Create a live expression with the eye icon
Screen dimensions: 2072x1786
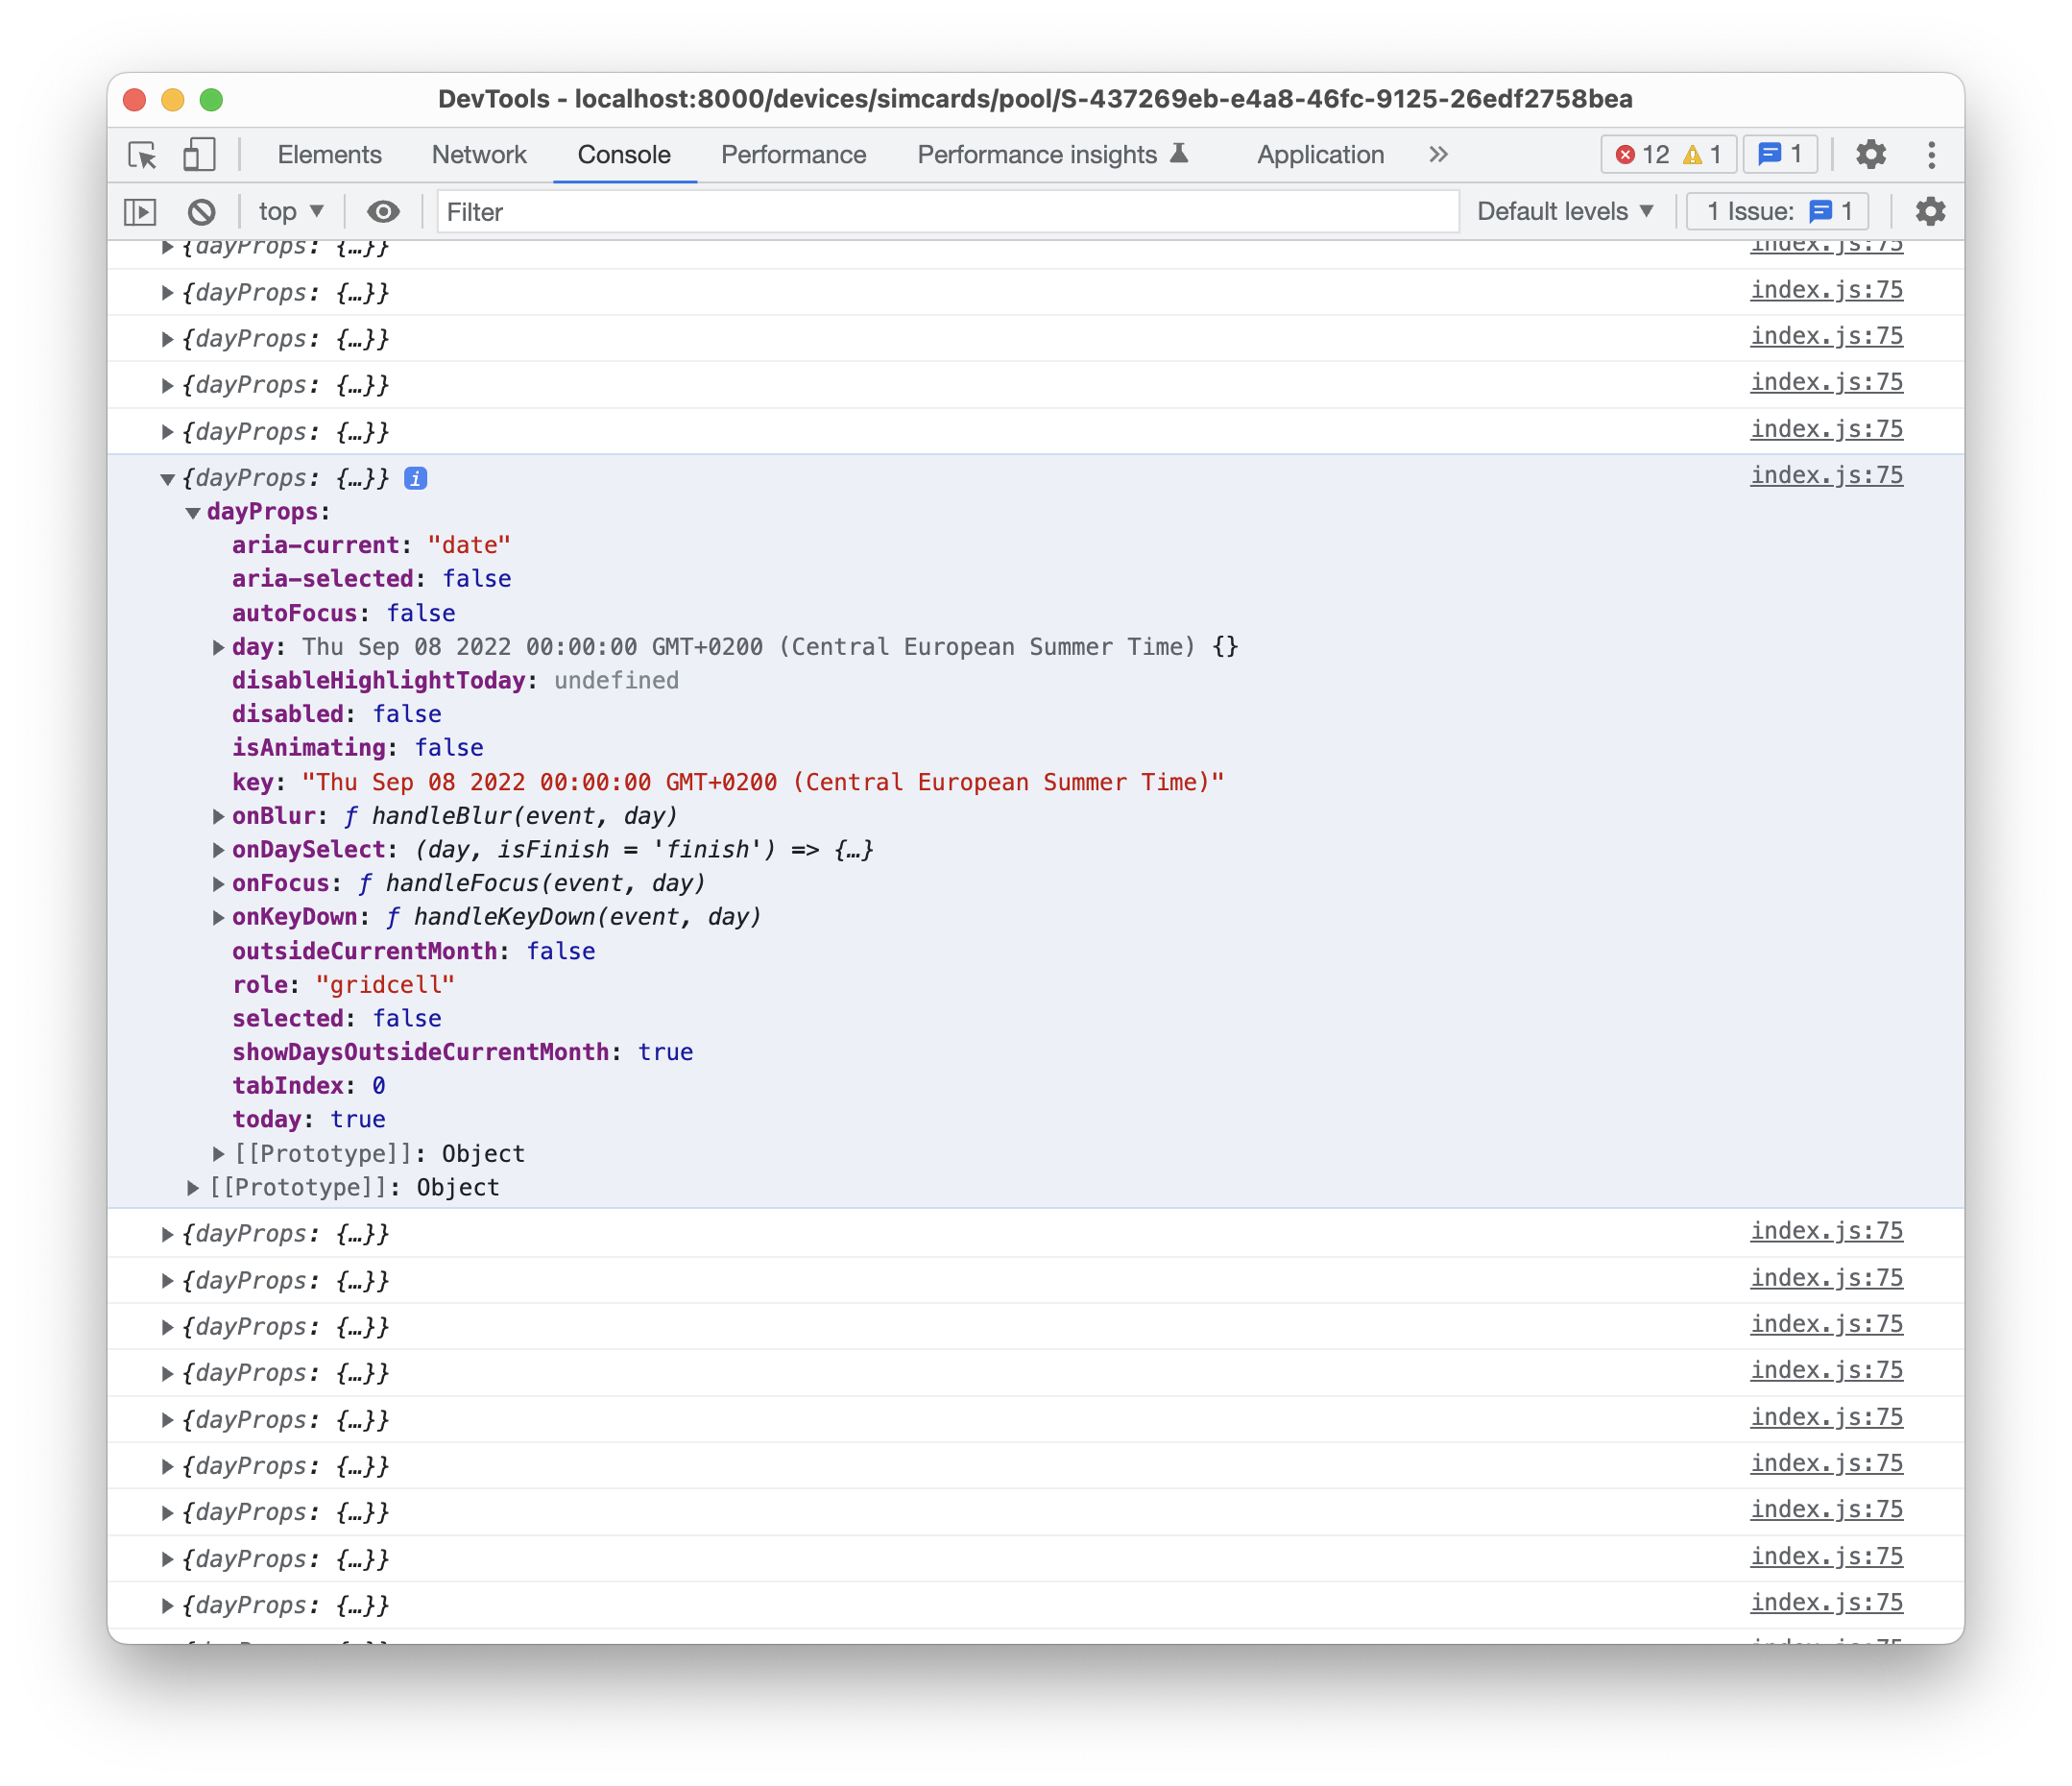coord(383,211)
